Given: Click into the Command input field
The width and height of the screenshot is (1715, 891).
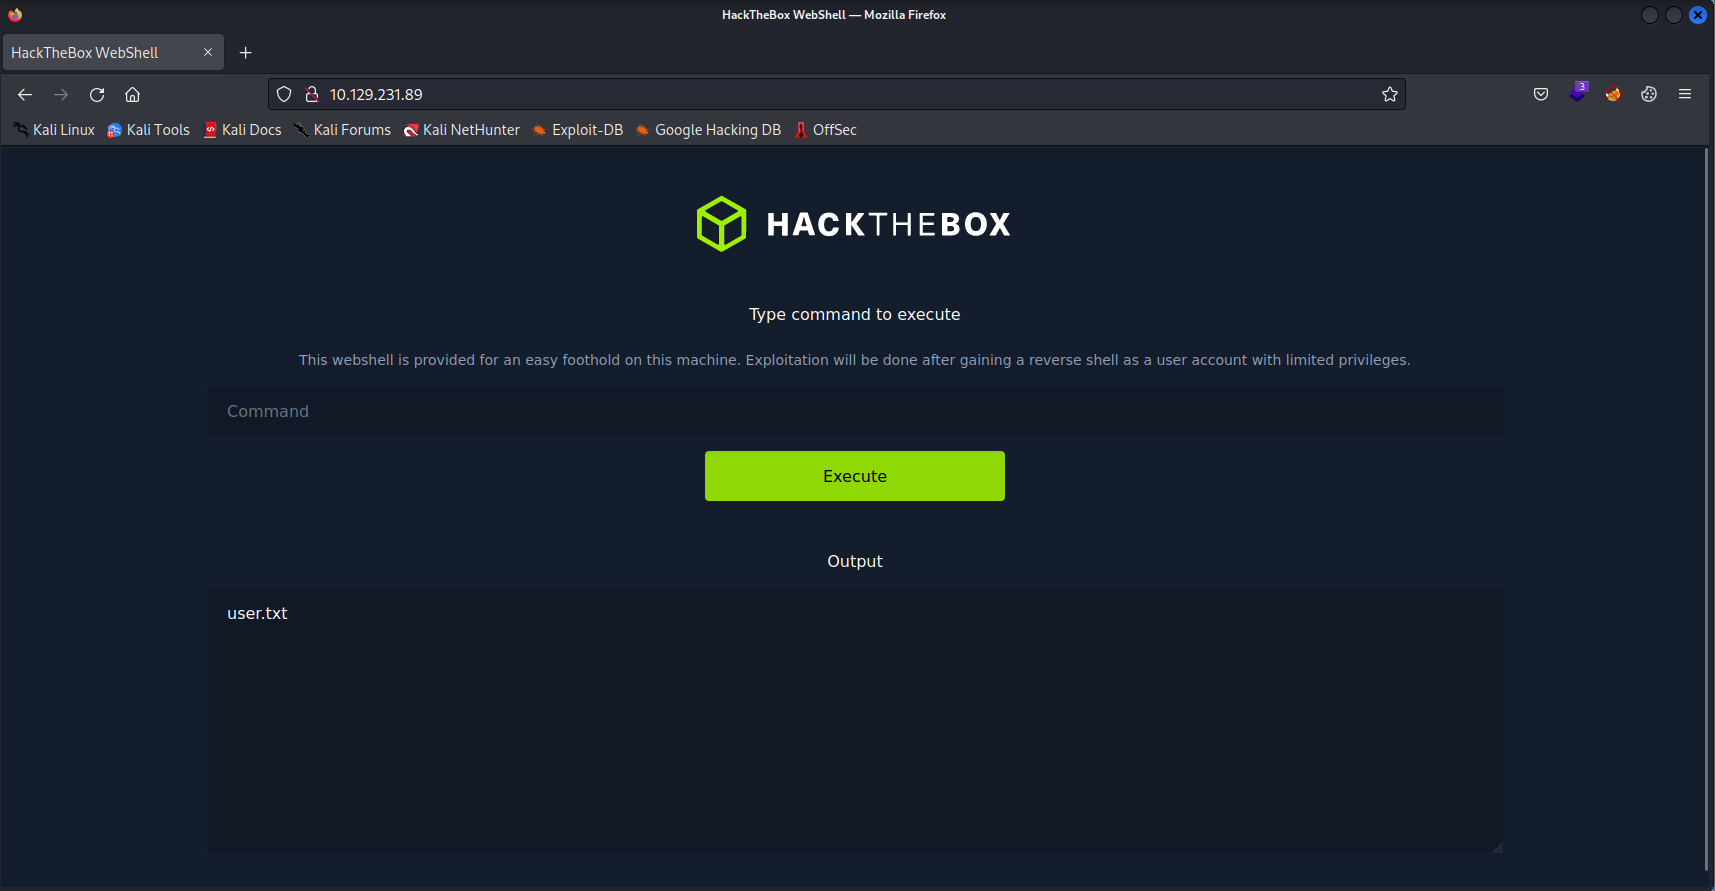Looking at the screenshot, I should [855, 411].
